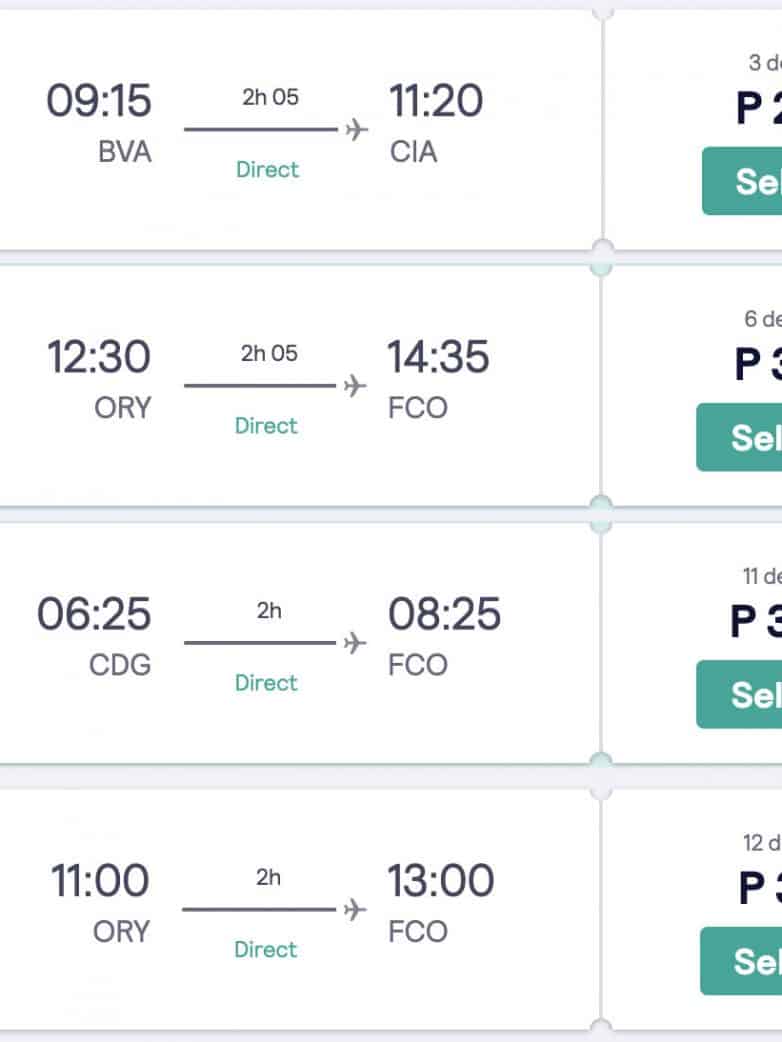Click the 09:15 departure time
Screen dimensions: 782x1042
pyautogui.click(x=99, y=103)
